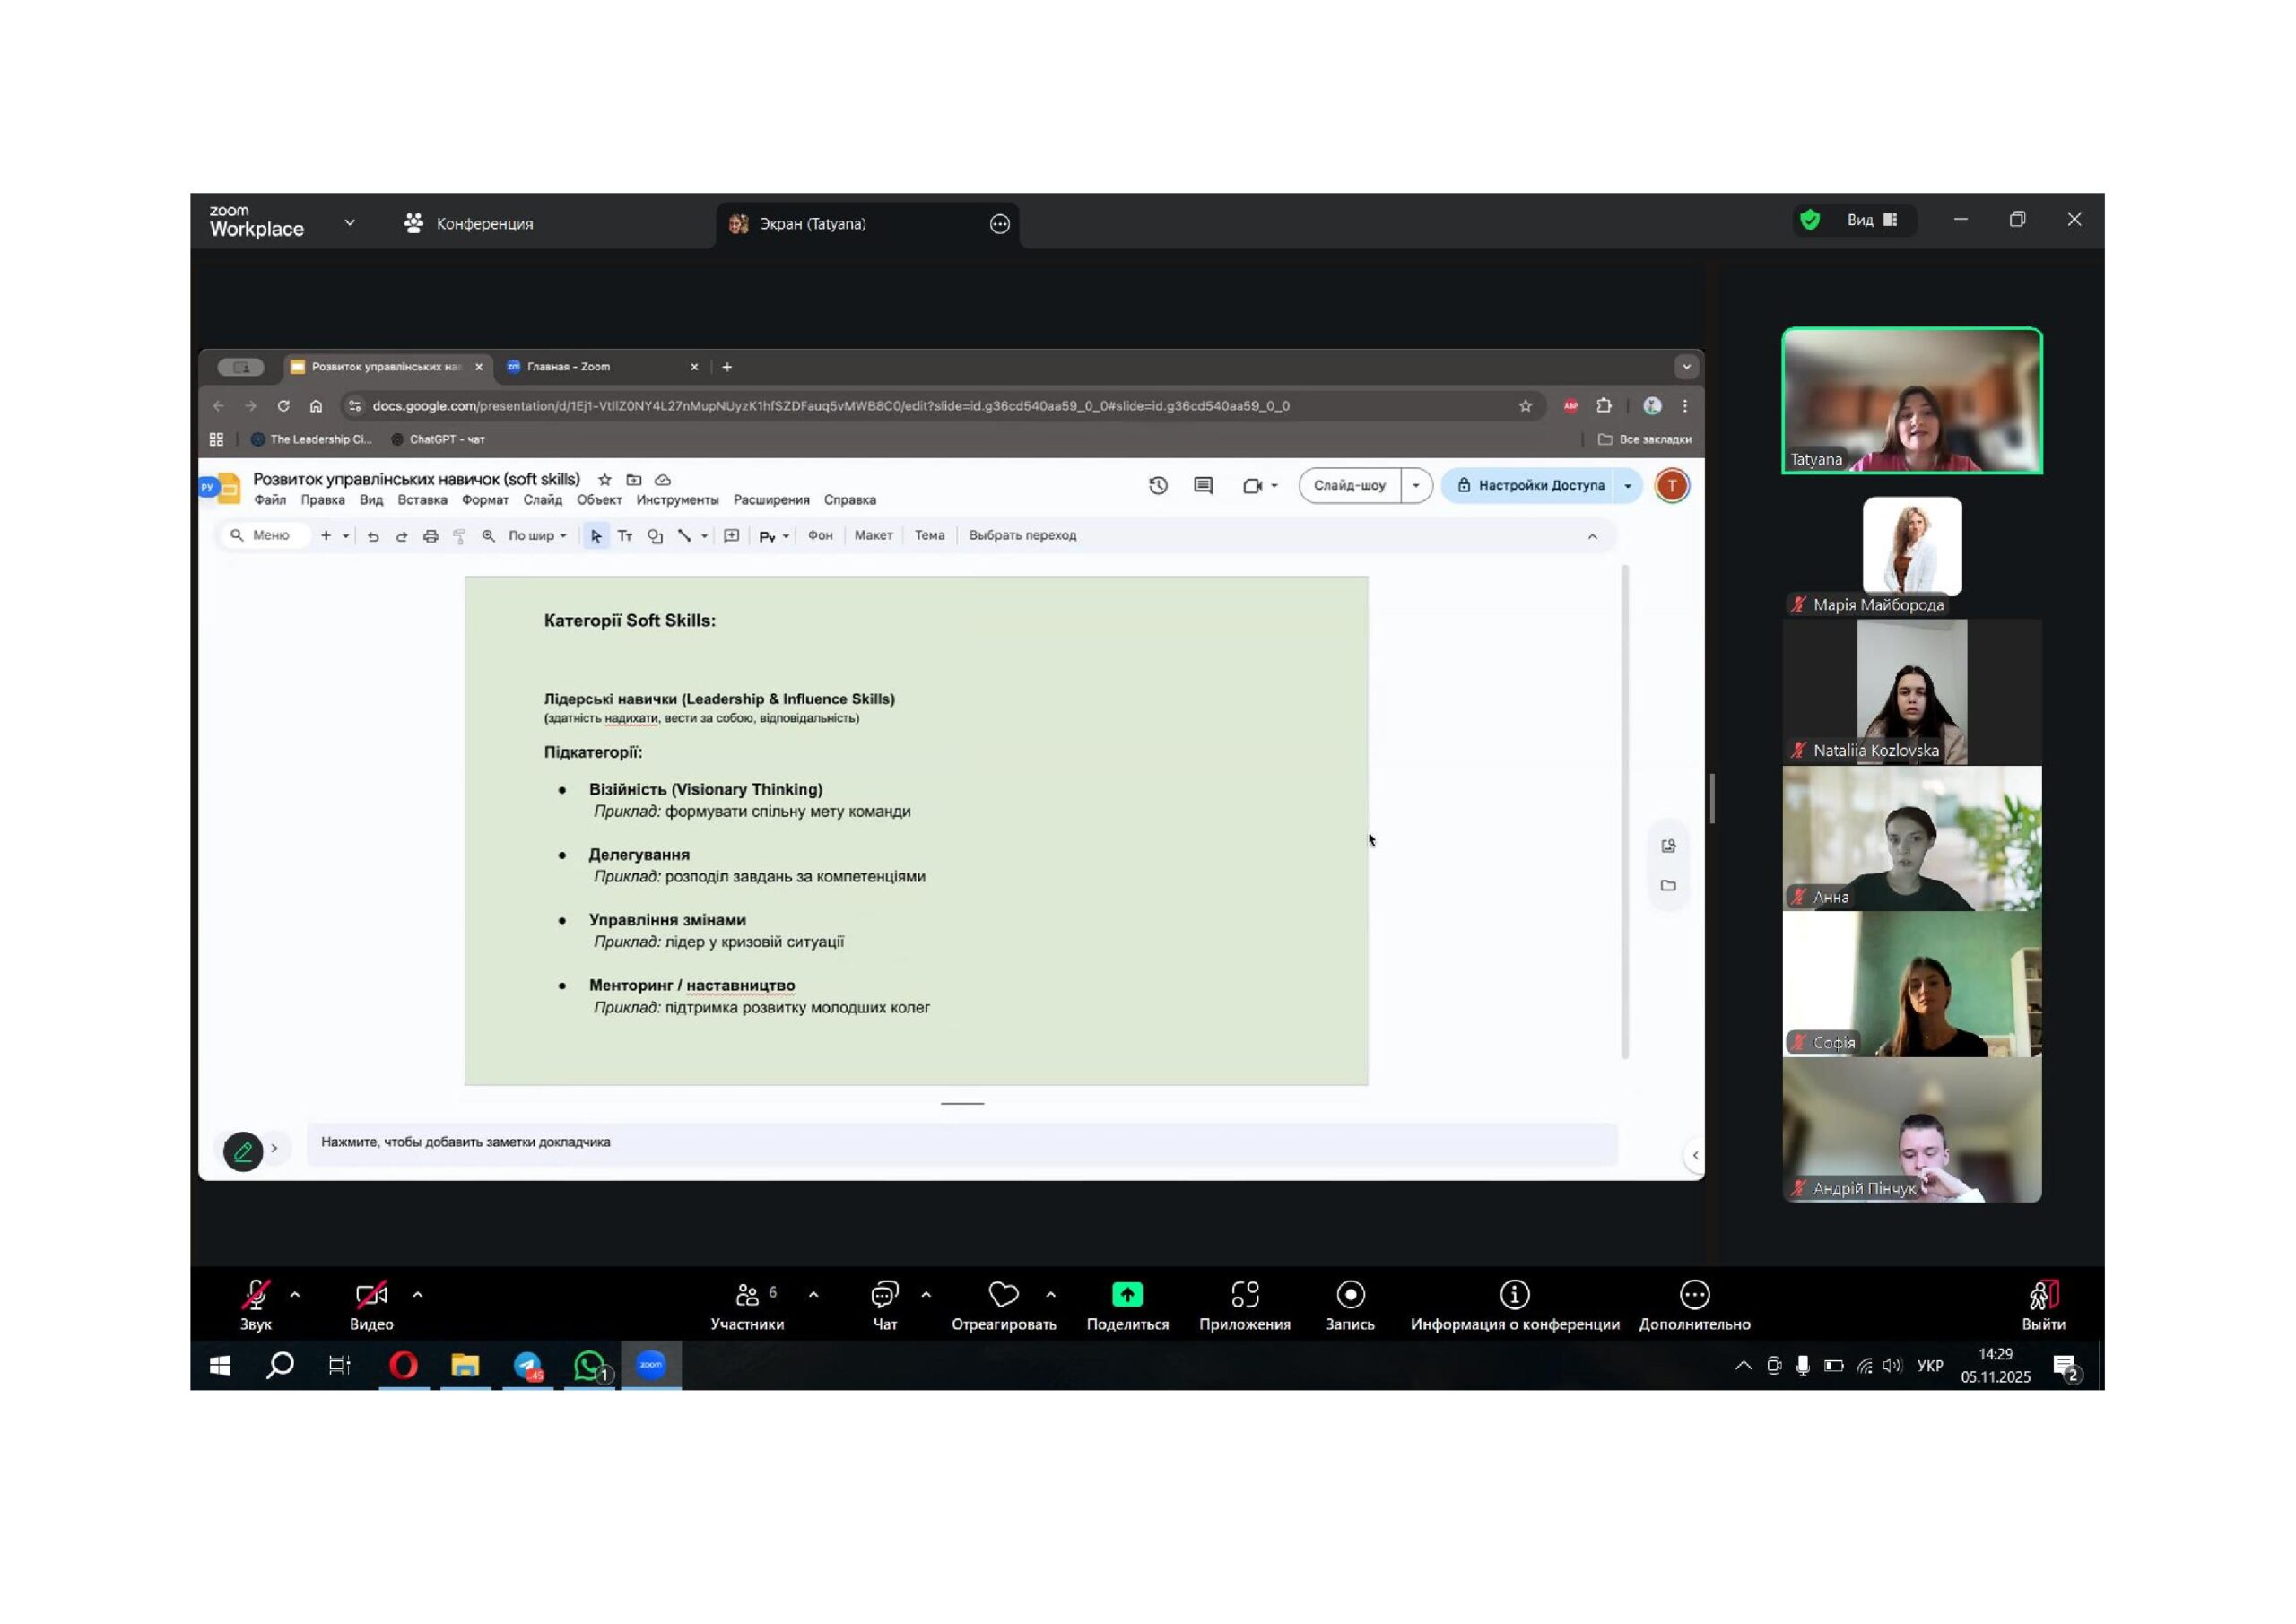Switch to the Conference tab

pos(469,224)
